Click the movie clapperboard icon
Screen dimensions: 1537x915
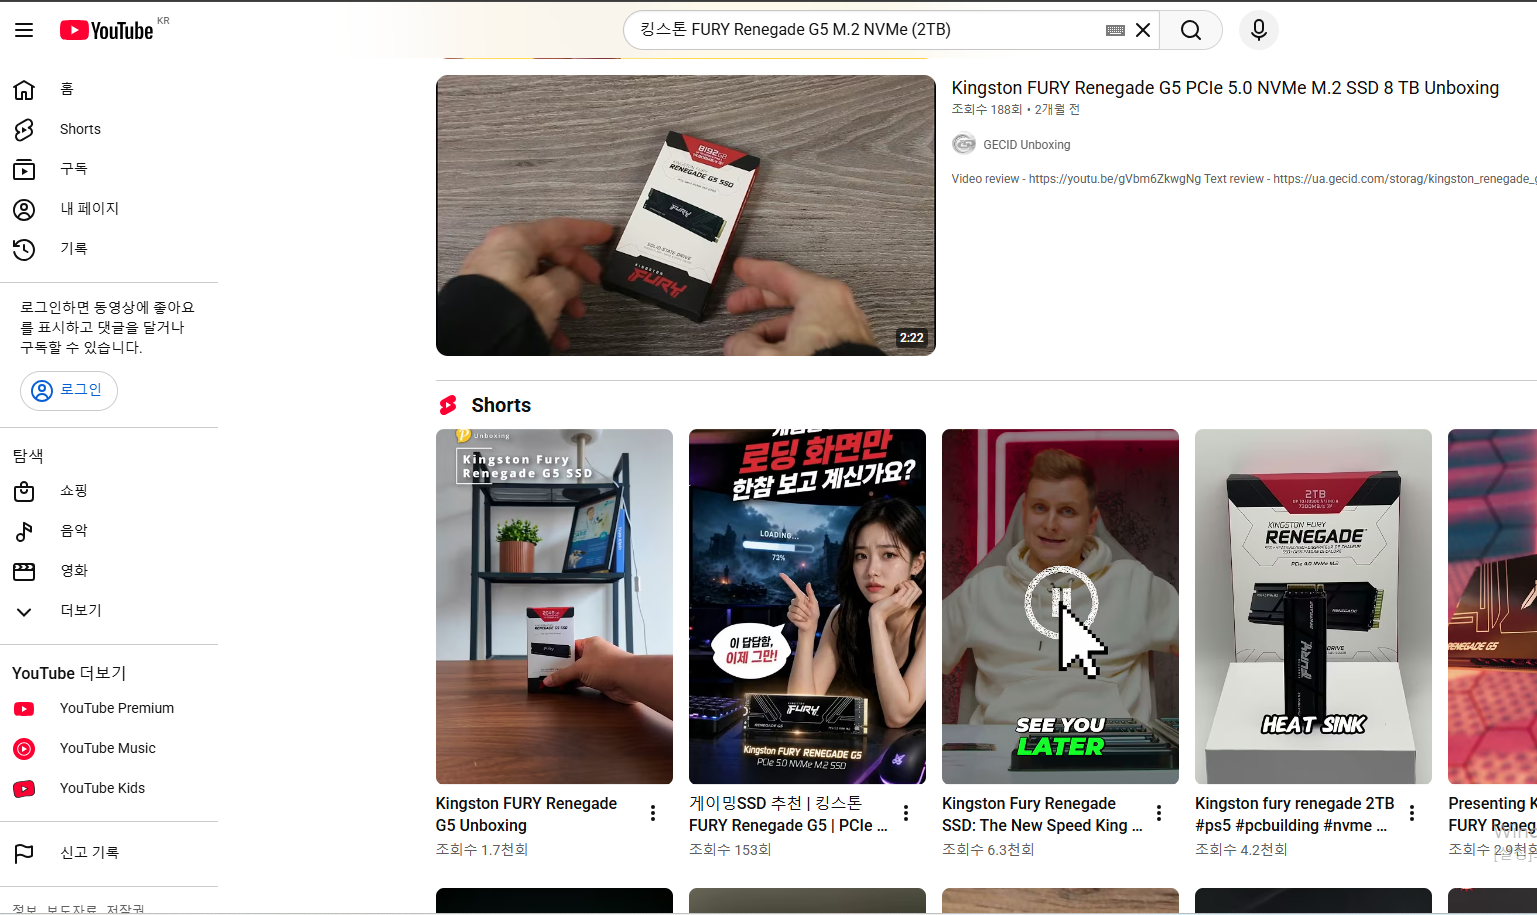point(24,571)
